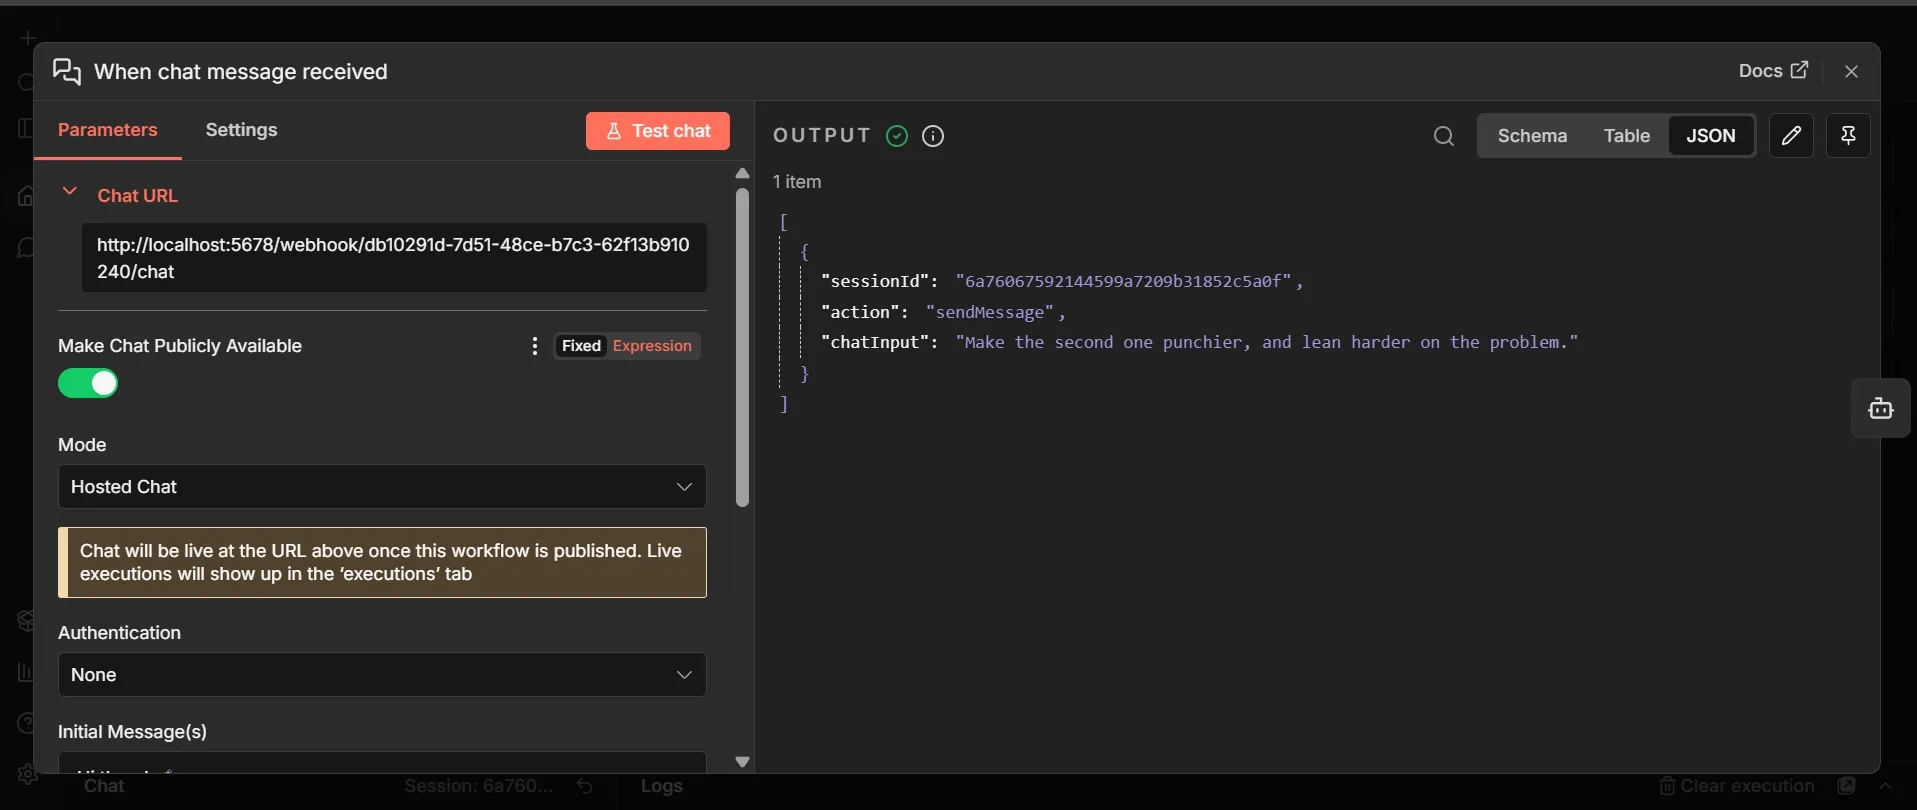
Task: Collapse the Chat URL section
Action: (69, 191)
